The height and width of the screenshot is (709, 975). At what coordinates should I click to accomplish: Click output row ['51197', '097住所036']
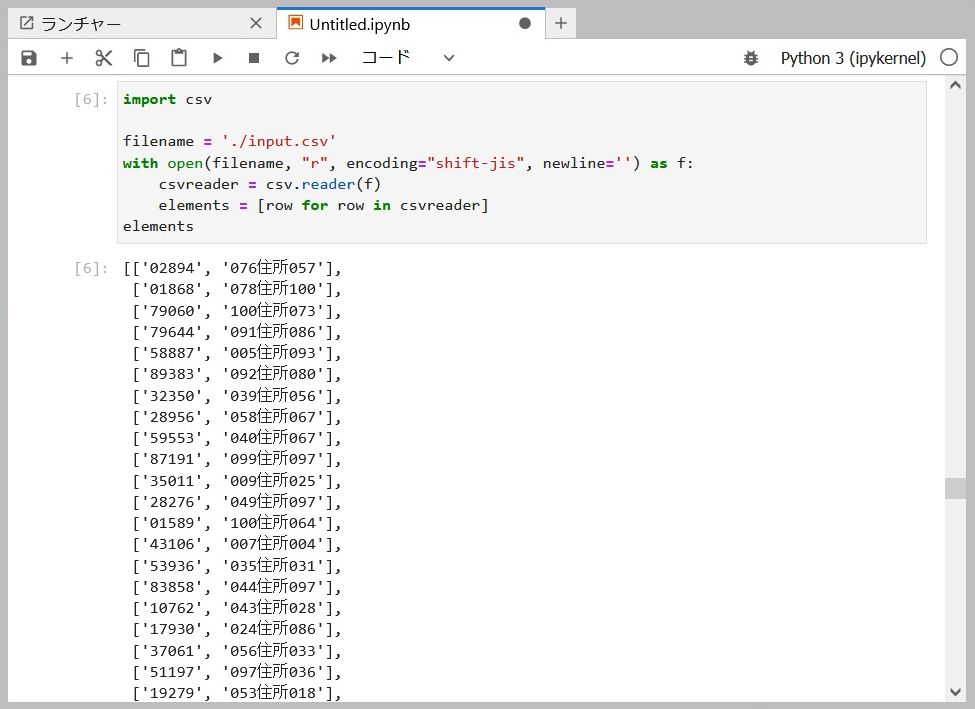point(237,672)
